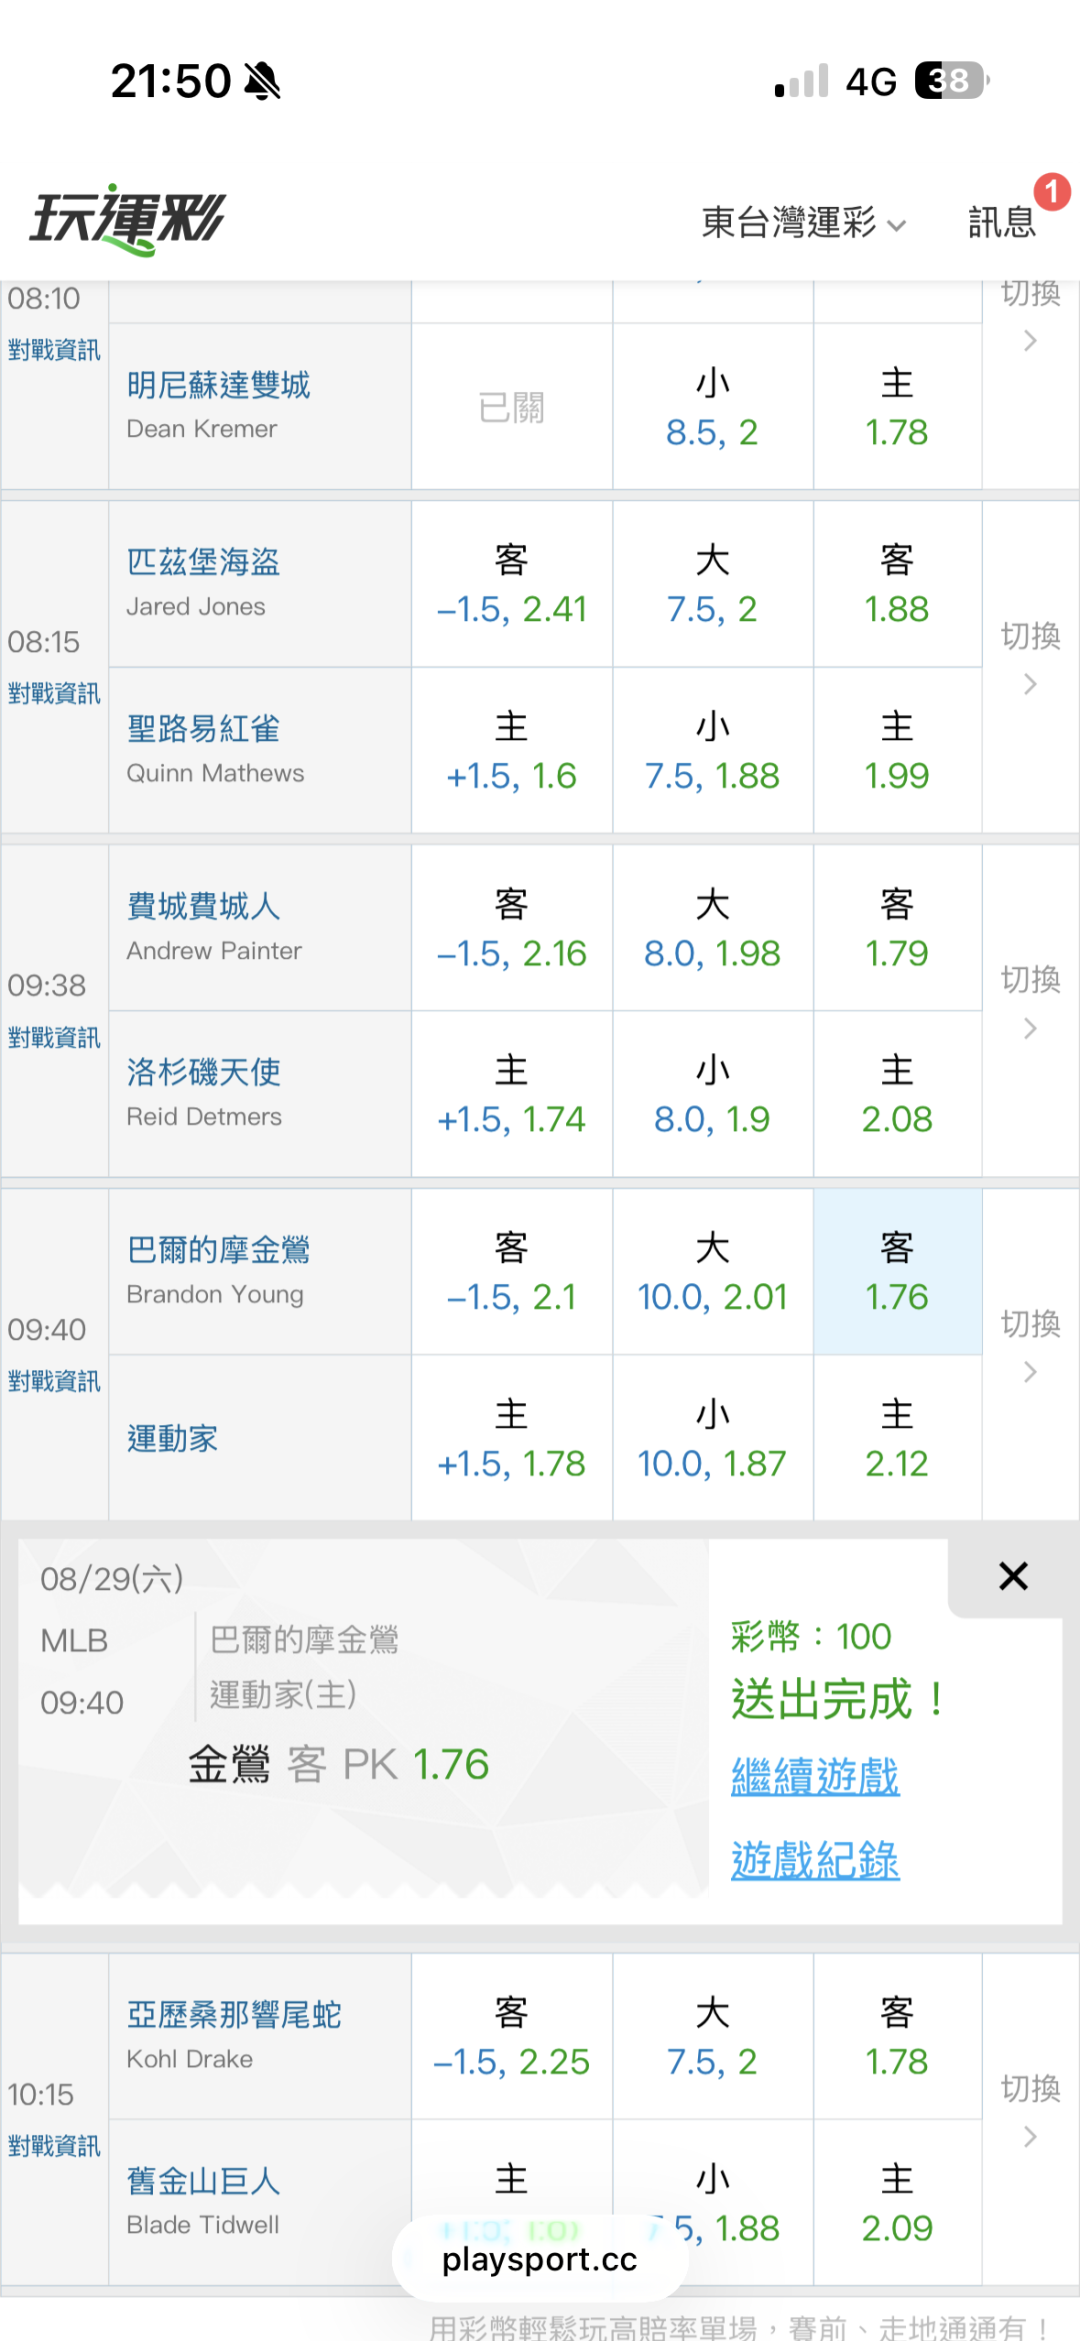Toggle the selected 客 1.76 Orioles bet cell
Image resolution: width=1080 pixels, height=2341 pixels.
tap(897, 1272)
